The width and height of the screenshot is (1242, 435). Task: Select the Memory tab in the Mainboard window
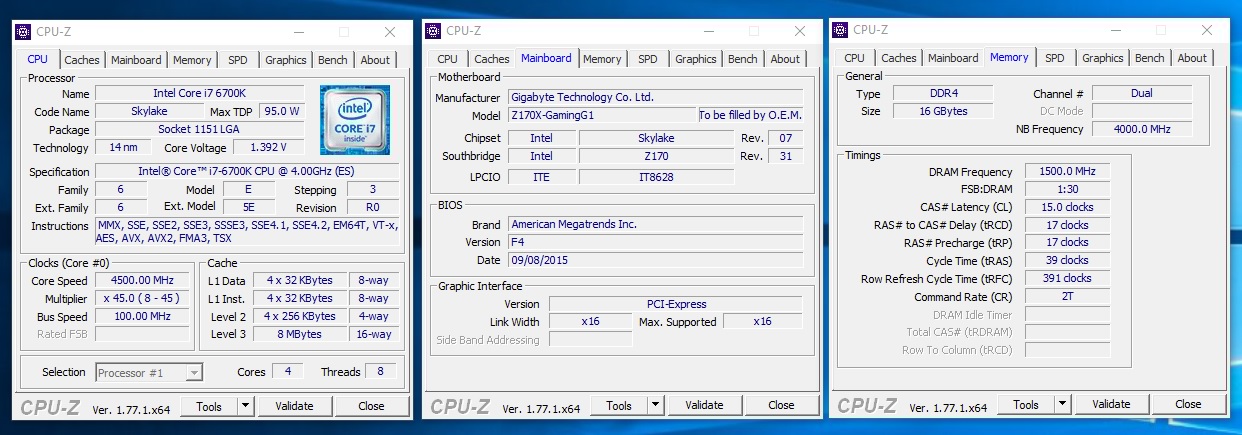pyautogui.click(x=602, y=59)
